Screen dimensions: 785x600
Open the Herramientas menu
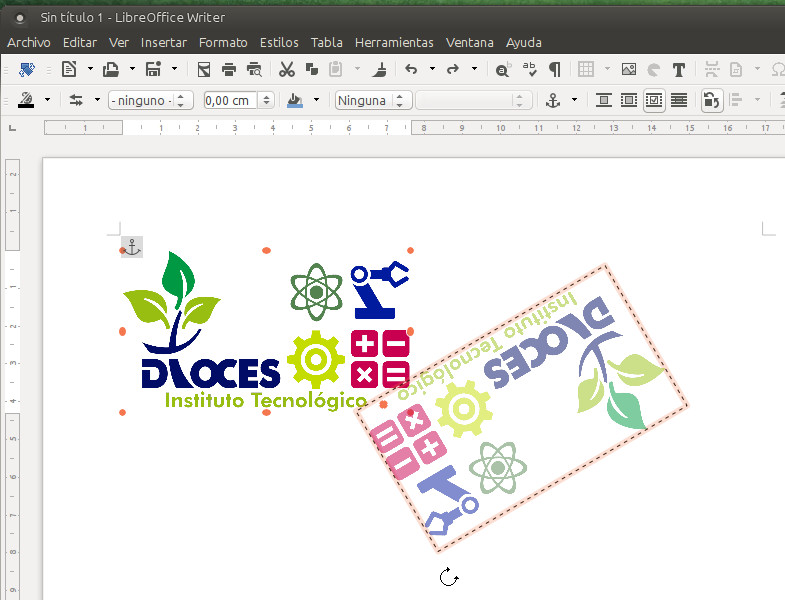pyautogui.click(x=394, y=43)
